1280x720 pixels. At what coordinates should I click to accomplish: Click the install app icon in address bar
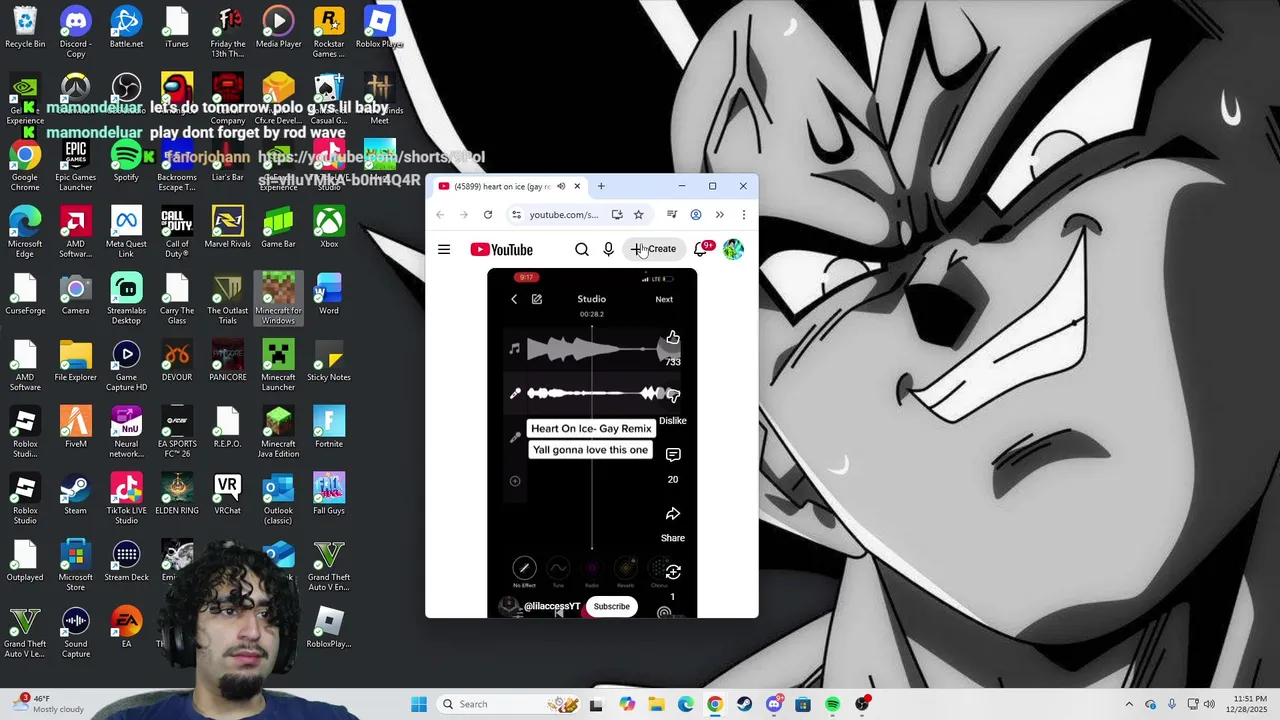[617, 214]
